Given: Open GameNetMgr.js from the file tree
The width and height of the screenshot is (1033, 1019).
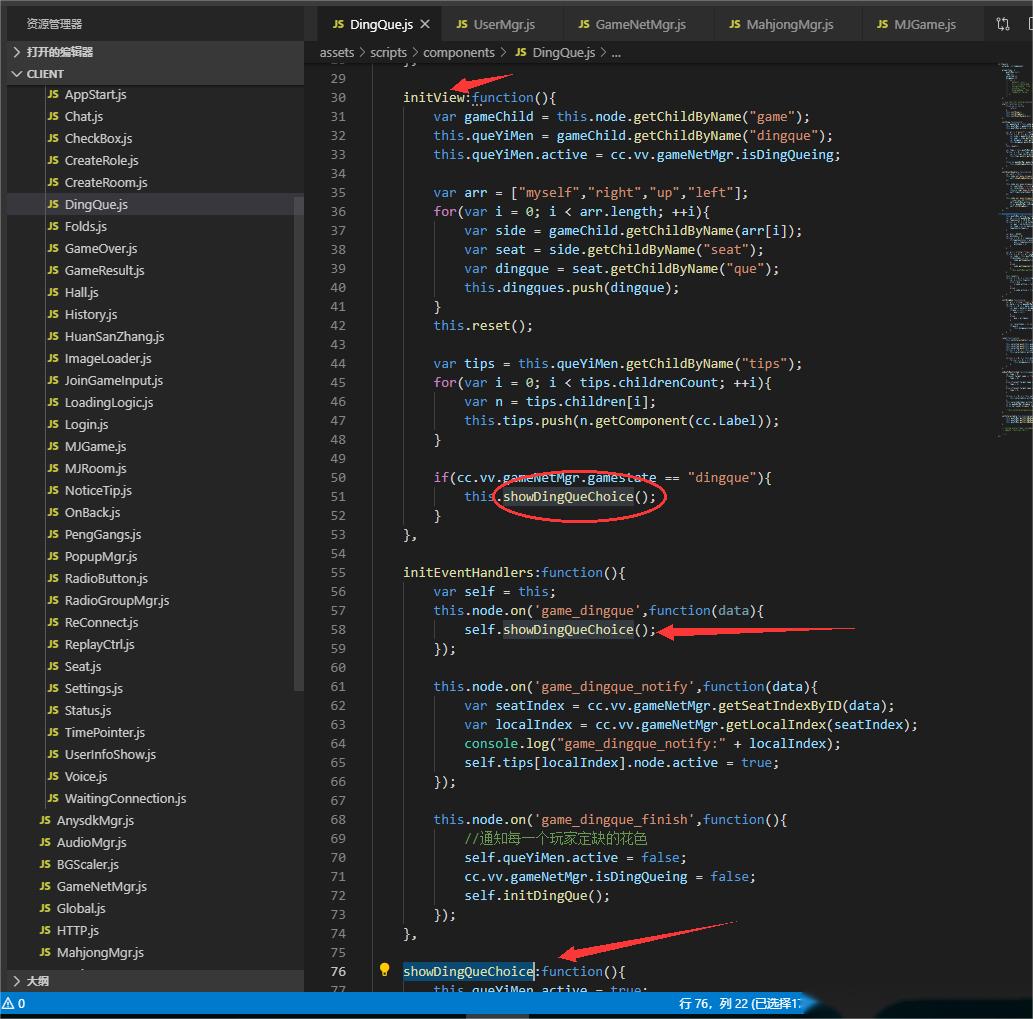Looking at the screenshot, I should pyautogui.click(x=101, y=886).
